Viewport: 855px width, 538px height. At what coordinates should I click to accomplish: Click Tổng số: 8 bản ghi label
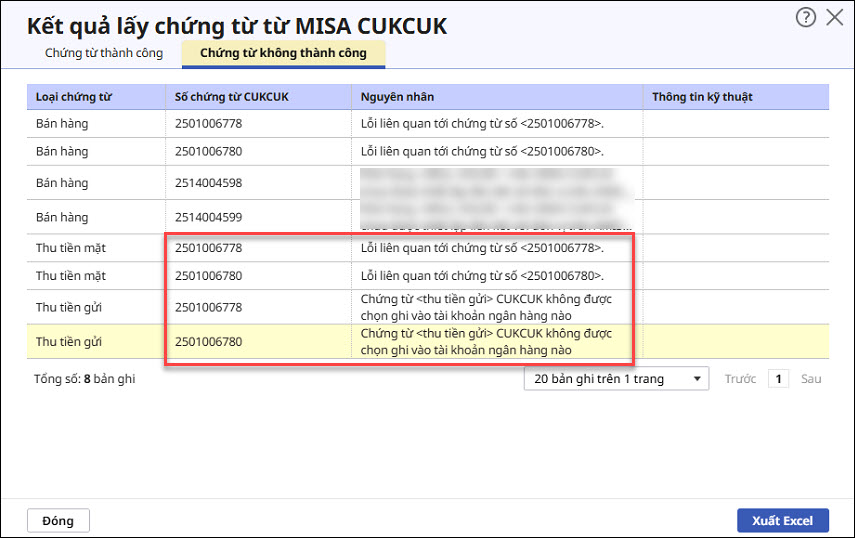coord(85,379)
